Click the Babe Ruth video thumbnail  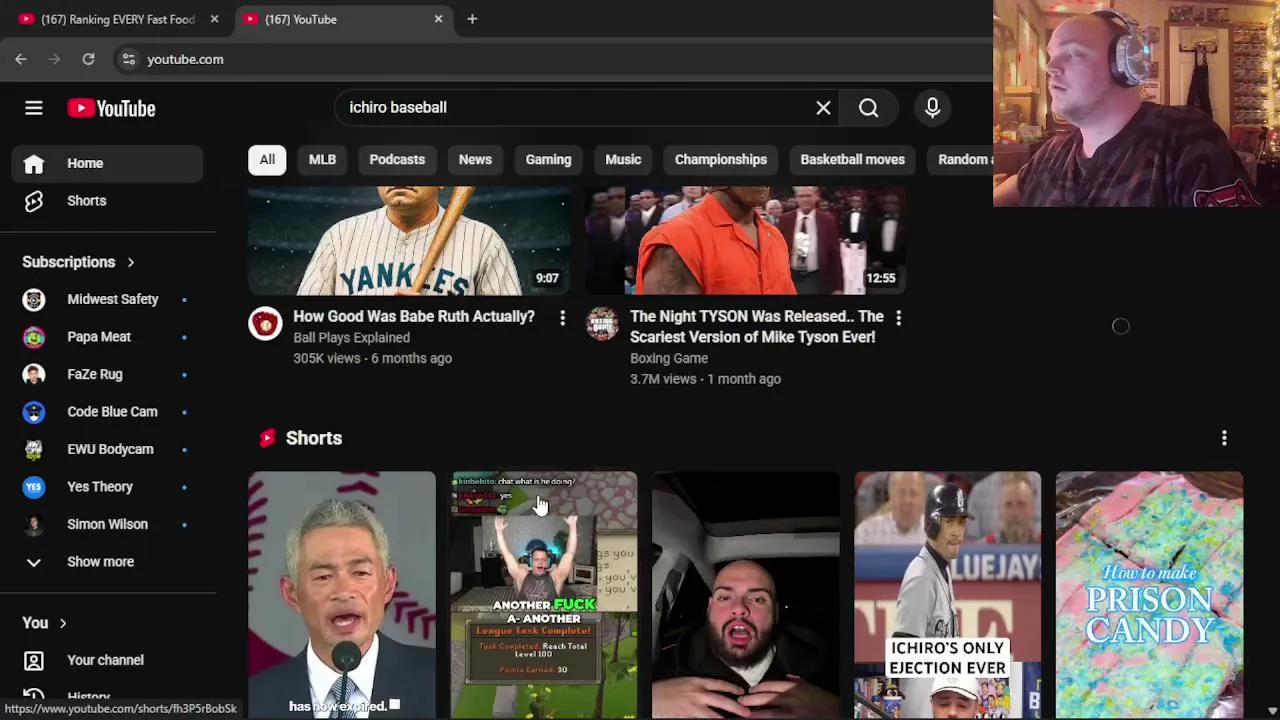point(410,240)
